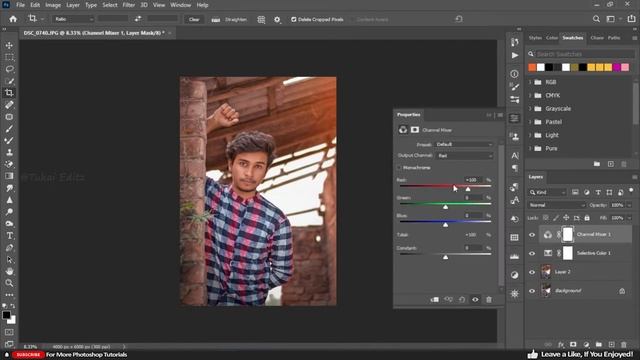Open the Preset dropdown in Properties
The width and height of the screenshot is (640, 360).
pyautogui.click(x=464, y=144)
